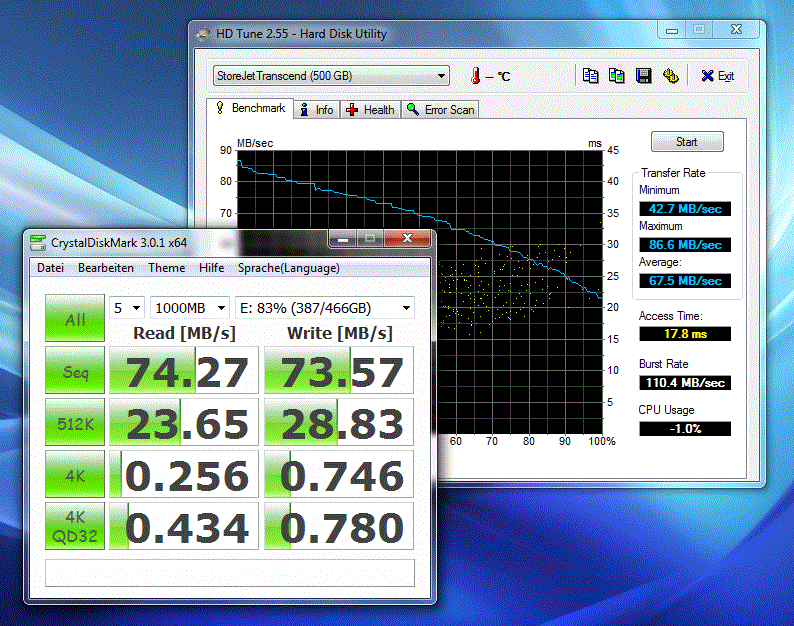The height and width of the screenshot is (626, 794).
Task: Click the CrystalDiskMark title bar app icon
Action: click(38, 243)
